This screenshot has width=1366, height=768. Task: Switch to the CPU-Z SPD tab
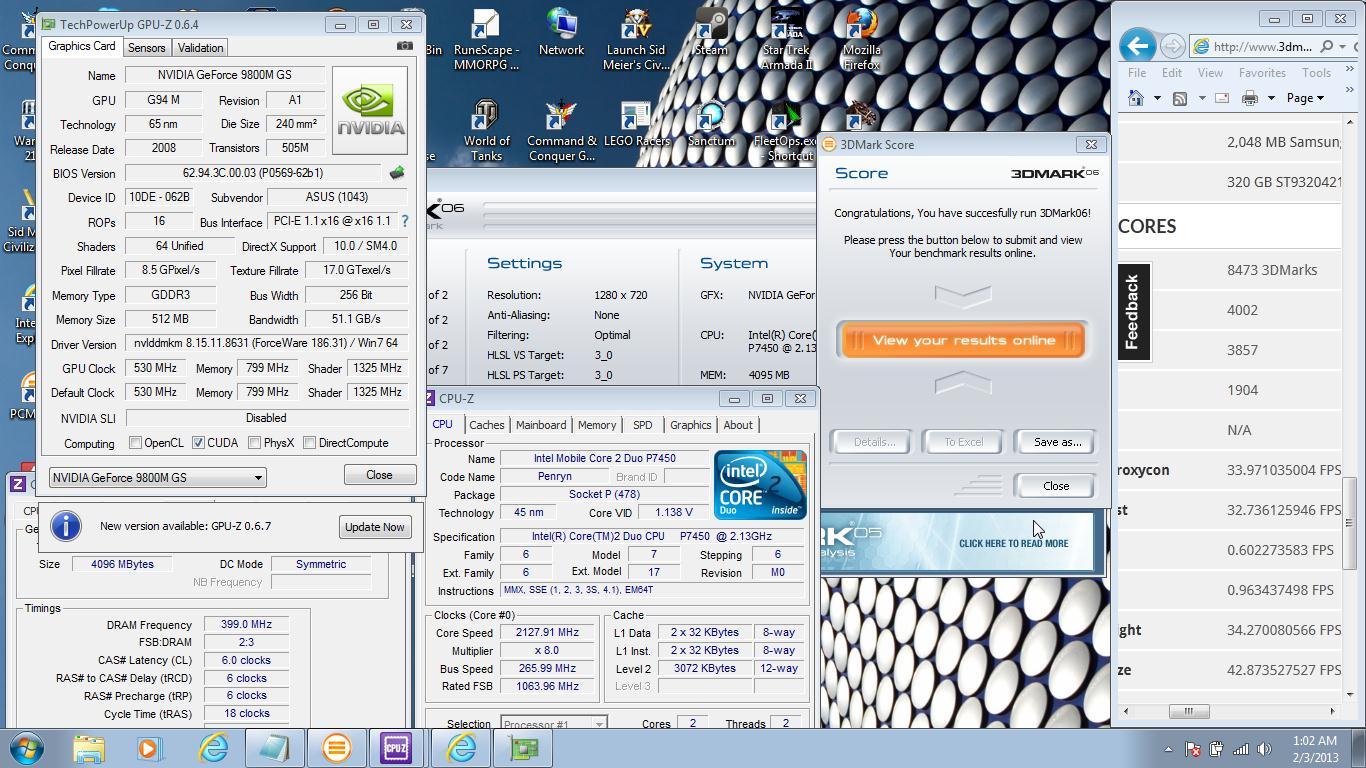(x=642, y=425)
